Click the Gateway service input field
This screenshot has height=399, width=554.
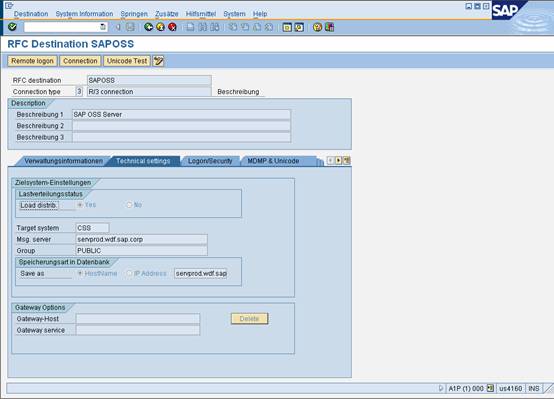138,330
